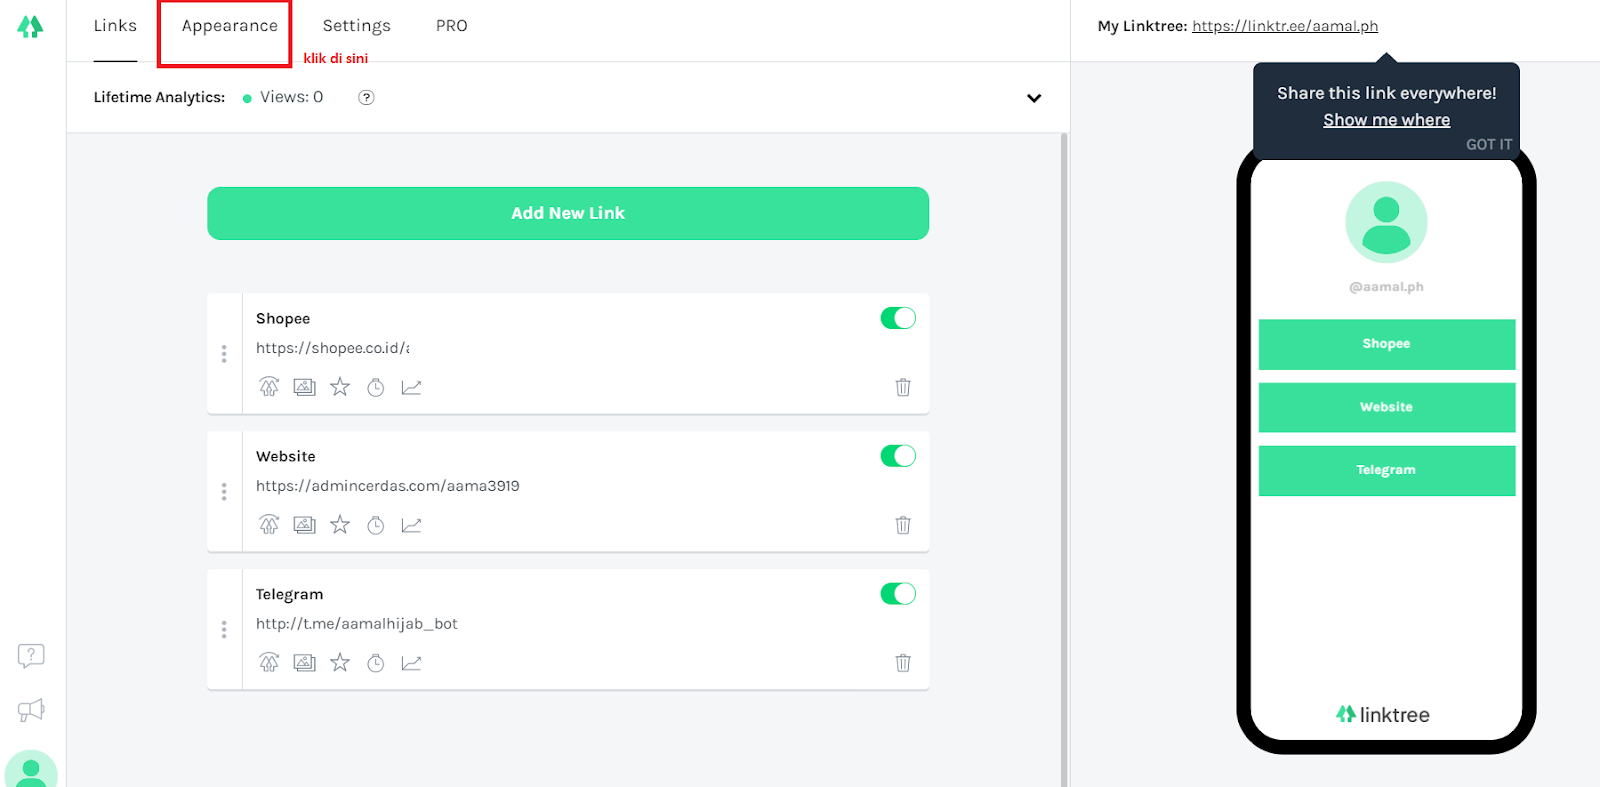
Task: Delete the Website link
Action: coord(903,525)
